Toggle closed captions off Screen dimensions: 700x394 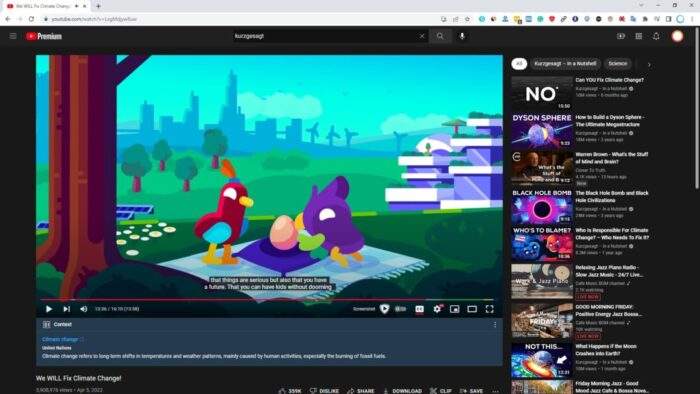click(419, 309)
